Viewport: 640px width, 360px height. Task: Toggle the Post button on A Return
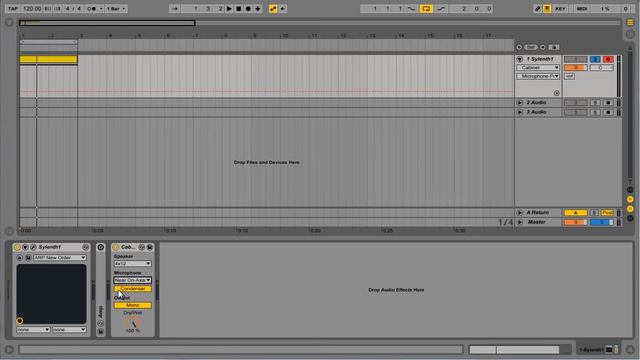(x=607, y=213)
